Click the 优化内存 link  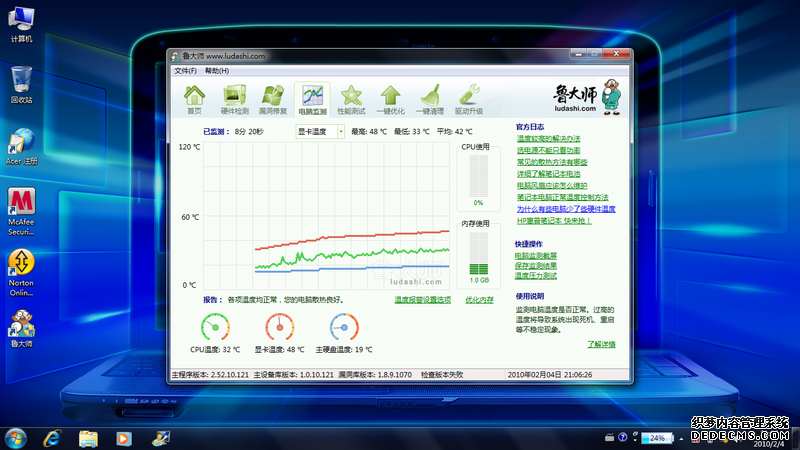(480, 300)
